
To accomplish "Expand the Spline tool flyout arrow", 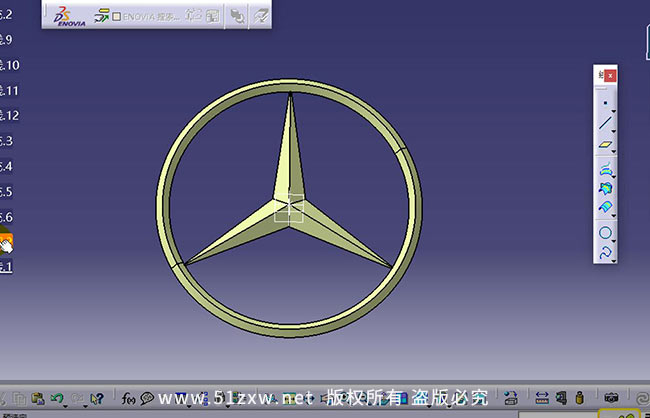I will tap(614, 260).
